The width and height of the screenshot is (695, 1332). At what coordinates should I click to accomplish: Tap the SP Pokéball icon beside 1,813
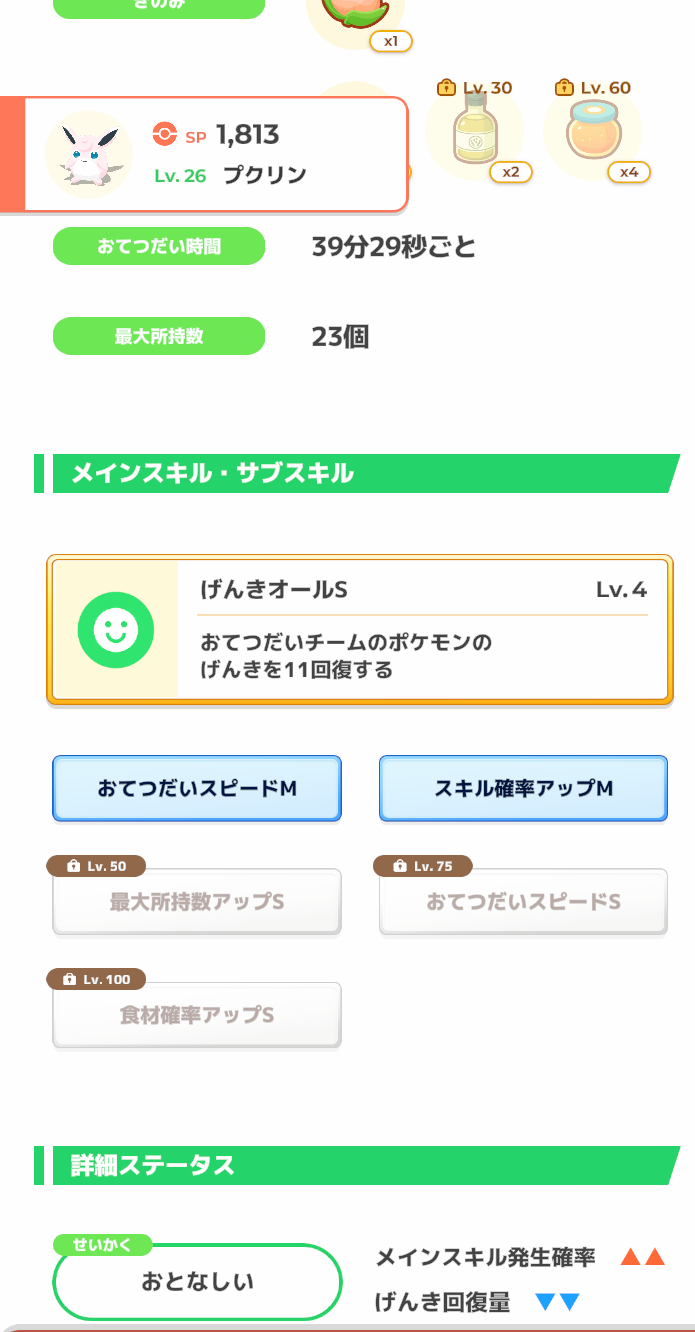[164, 134]
